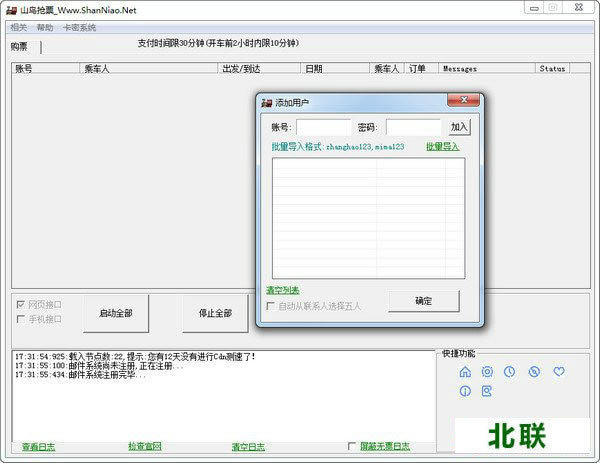This screenshot has height=463, width=600.
Task: Toggle the 屏蔽无票日志 checkbox
Action: [352, 446]
